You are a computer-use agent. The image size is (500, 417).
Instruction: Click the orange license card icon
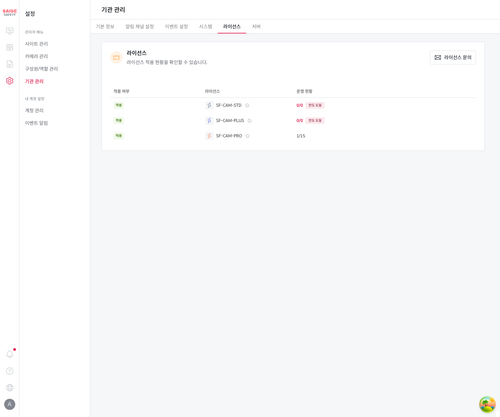[x=116, y=58]
